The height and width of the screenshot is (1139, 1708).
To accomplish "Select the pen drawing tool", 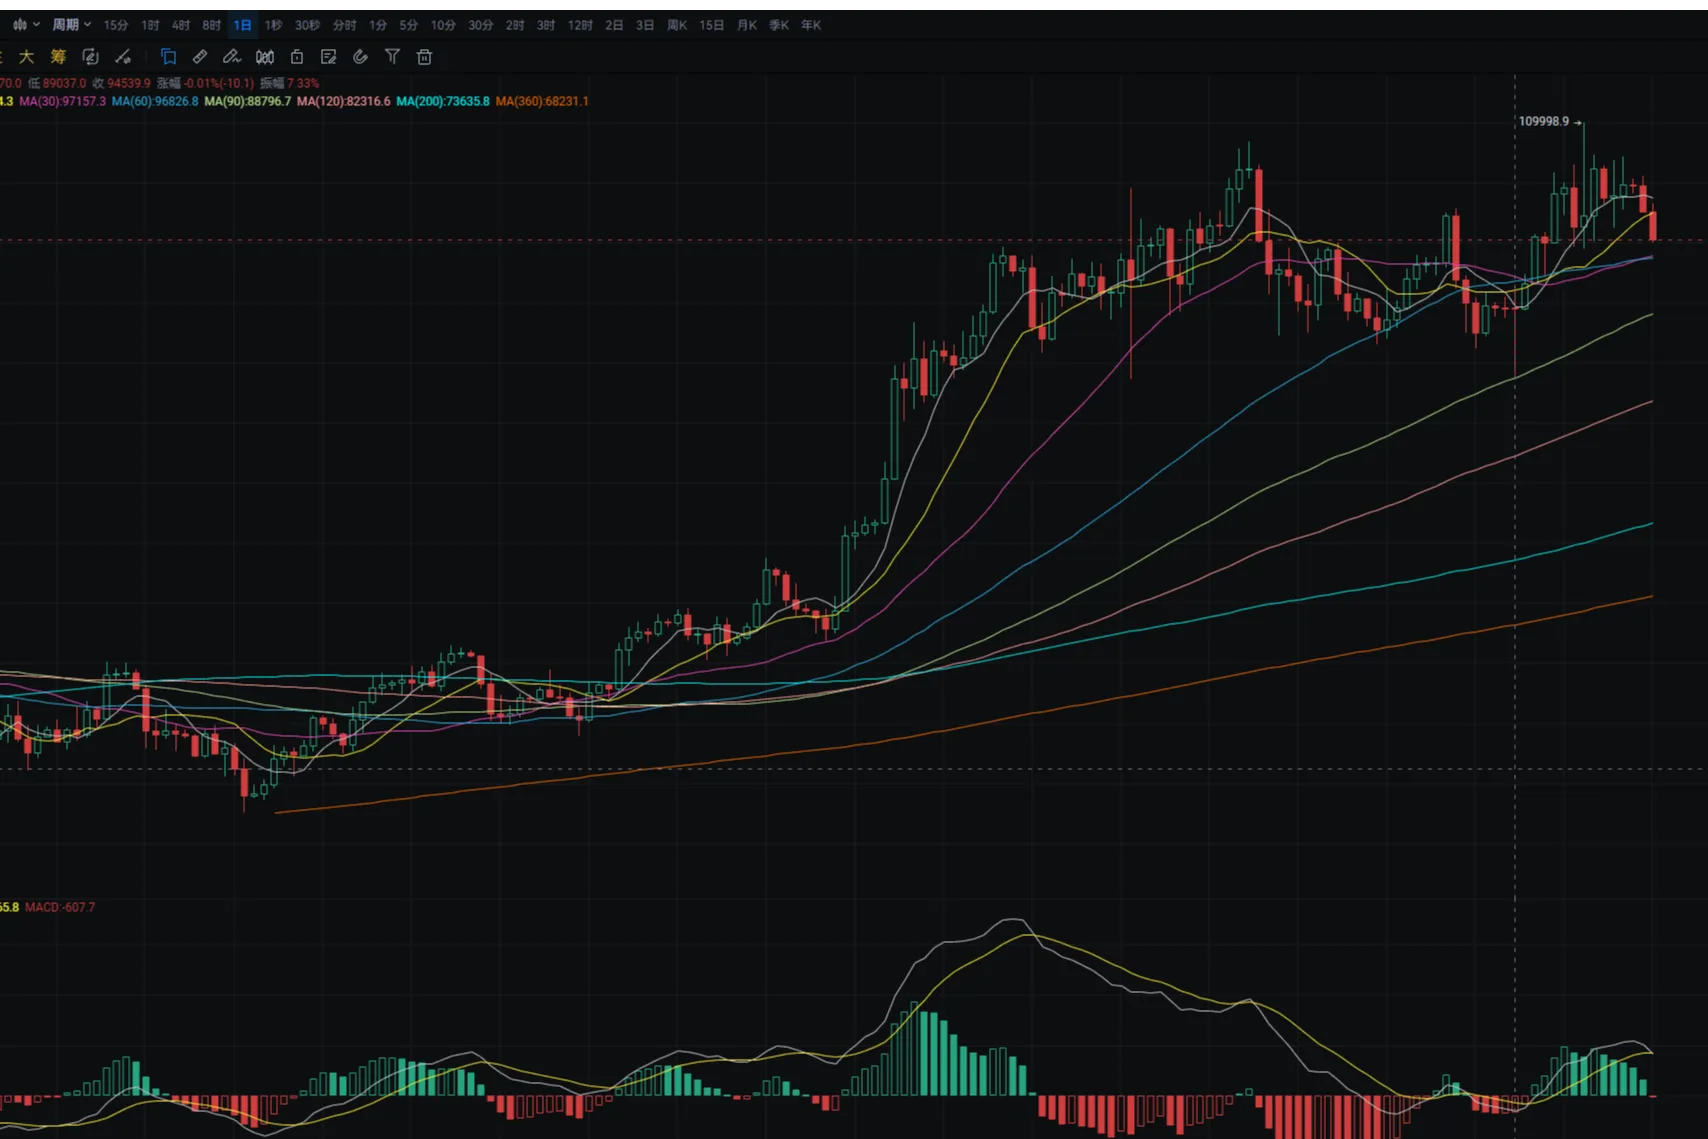I will [232, 57].
